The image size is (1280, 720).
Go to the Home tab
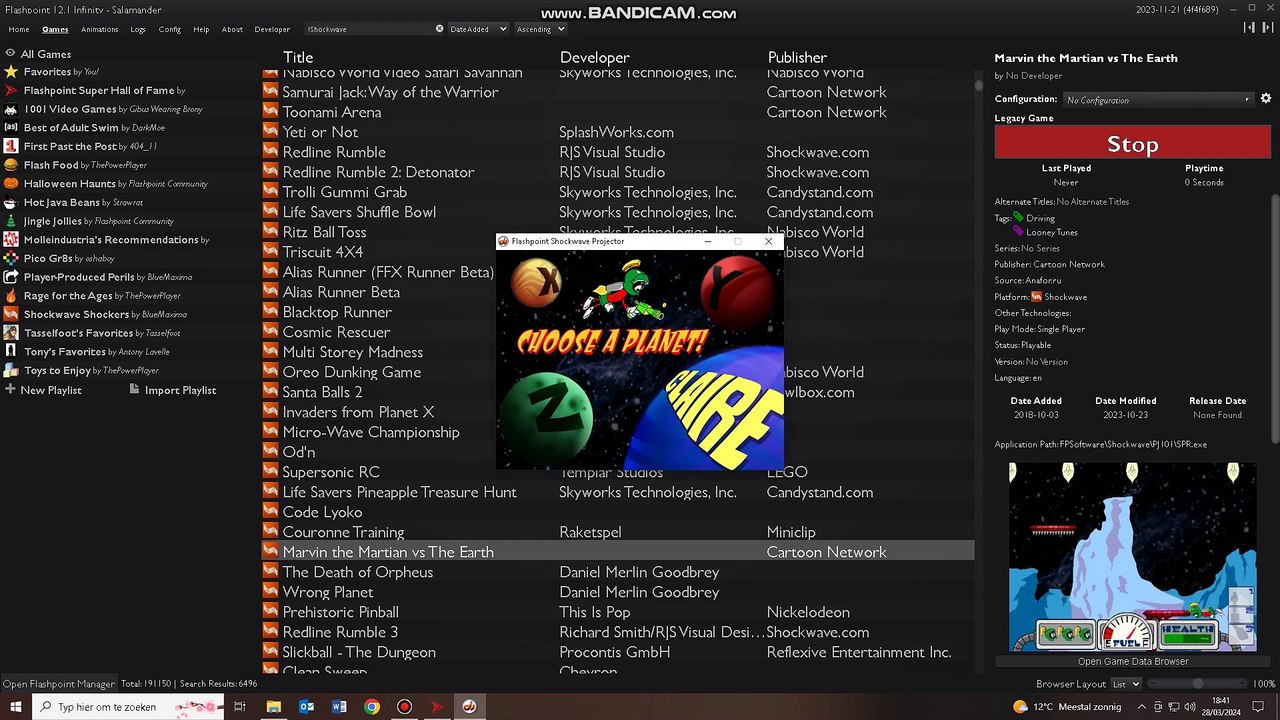(x=19, y=29)
